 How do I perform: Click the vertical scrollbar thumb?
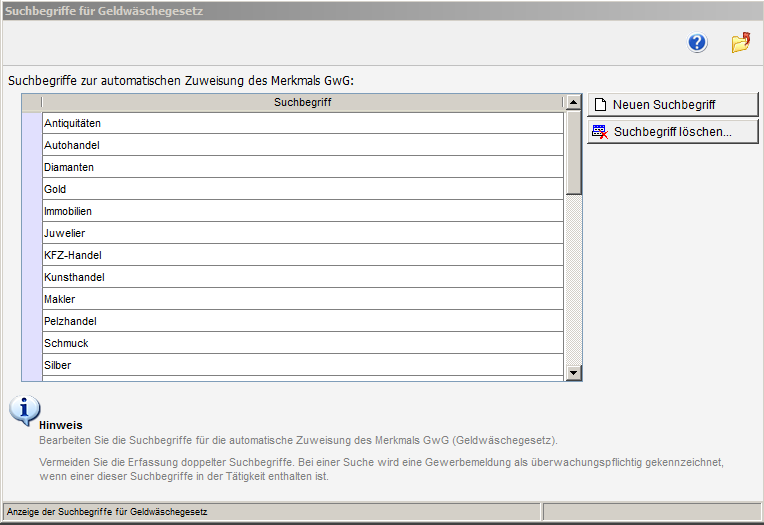(x=574, y=152)
